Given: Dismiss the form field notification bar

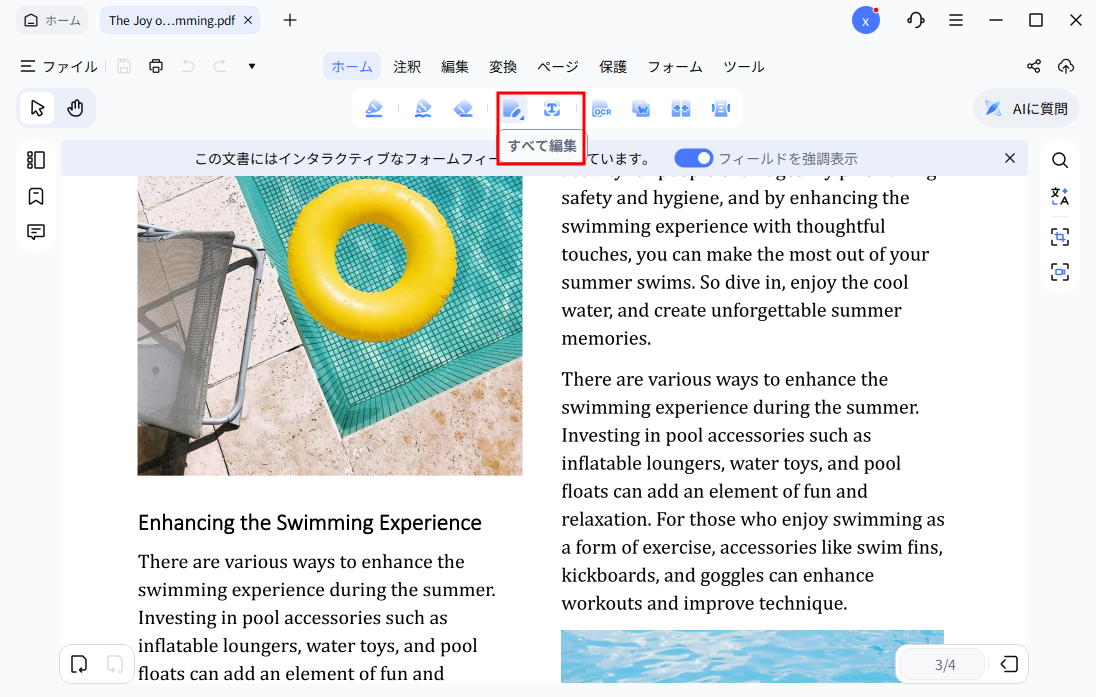Looking at the screenshot, I should tap(1010, 158).
